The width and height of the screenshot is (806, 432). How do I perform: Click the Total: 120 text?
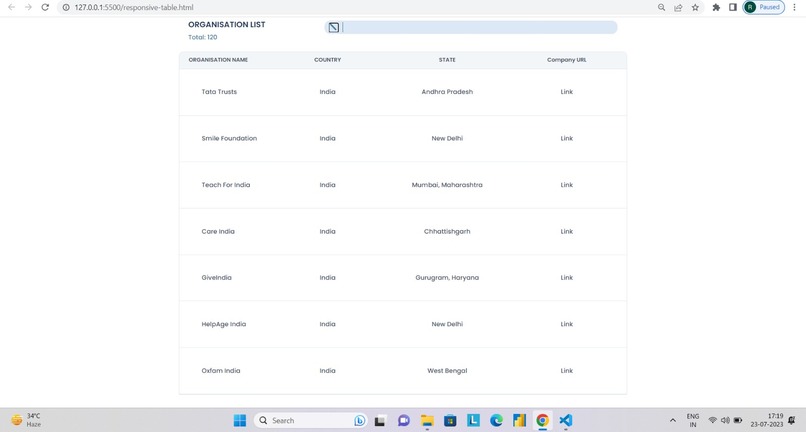click(x=203, y=37)
